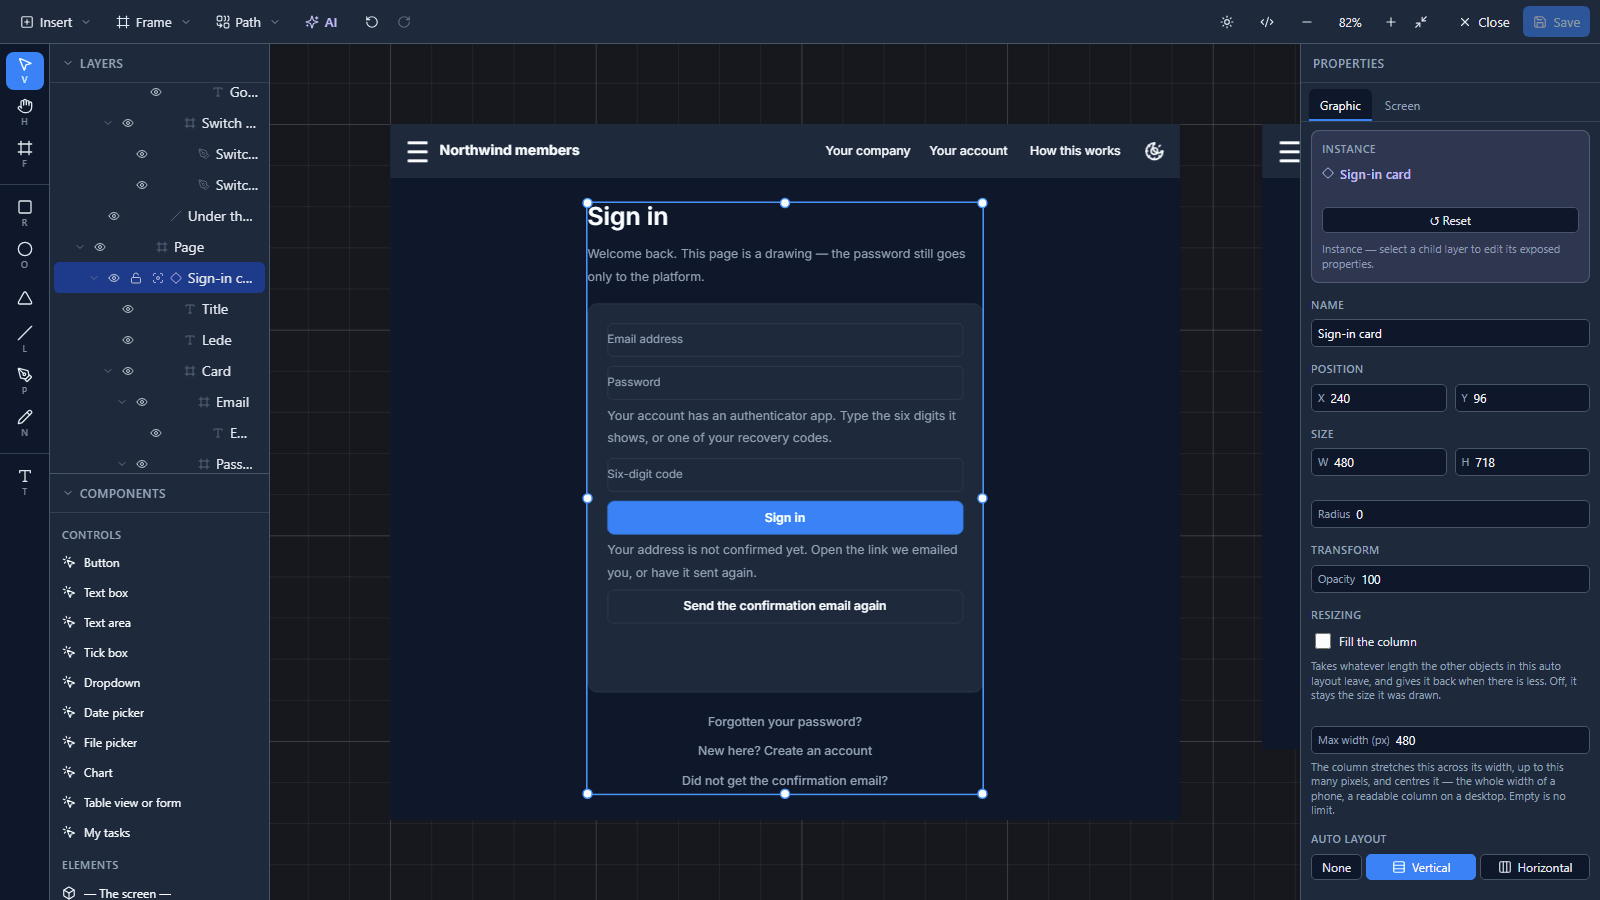Select the Triangle shape tool
This screenshot has width=1600, height=900.
25,298
